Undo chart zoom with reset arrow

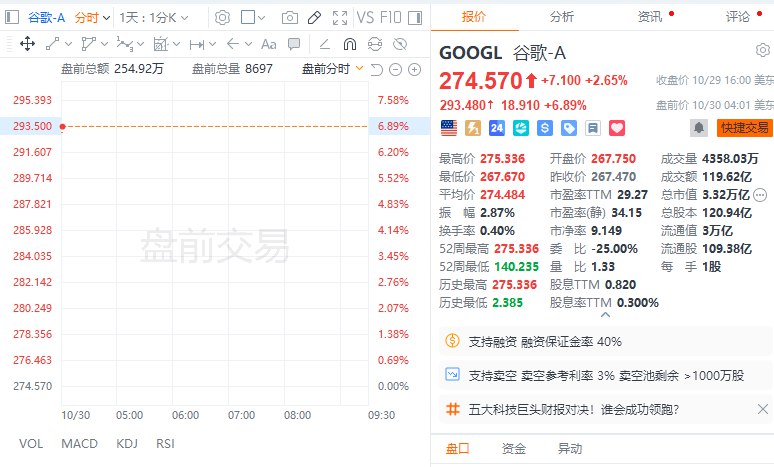pyautogui.click(x=377, y=70)
